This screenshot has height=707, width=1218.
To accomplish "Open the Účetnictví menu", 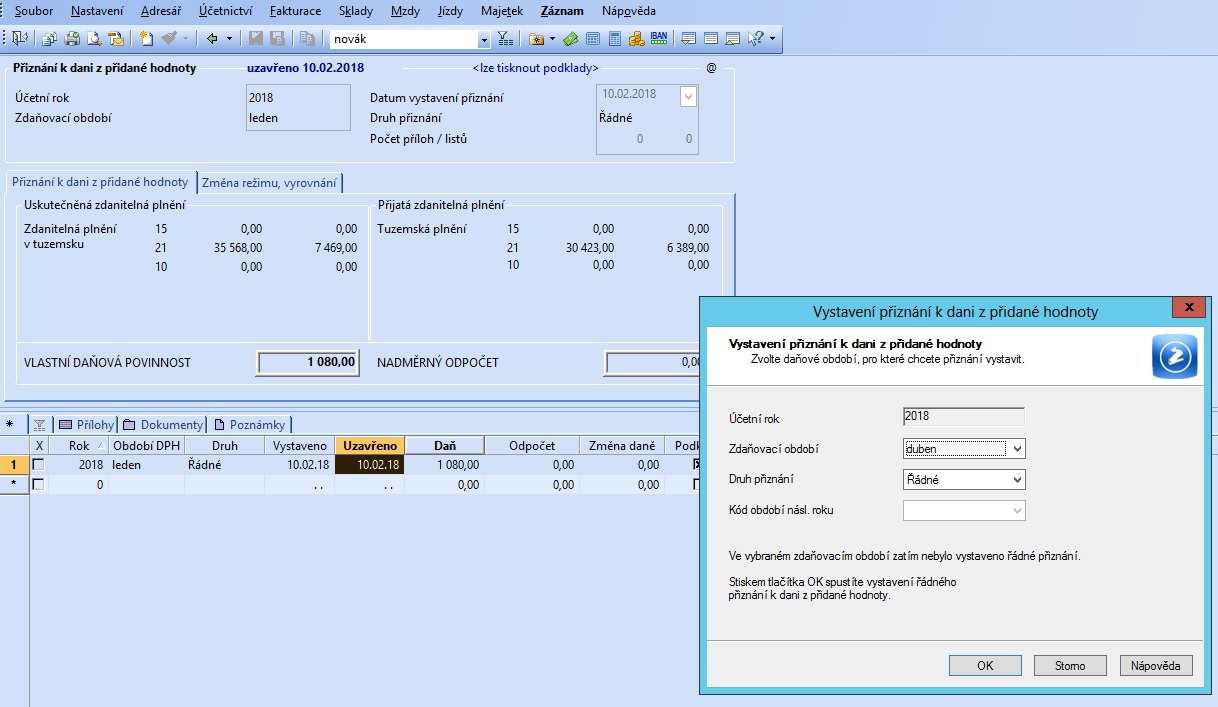I will (224, 11).
